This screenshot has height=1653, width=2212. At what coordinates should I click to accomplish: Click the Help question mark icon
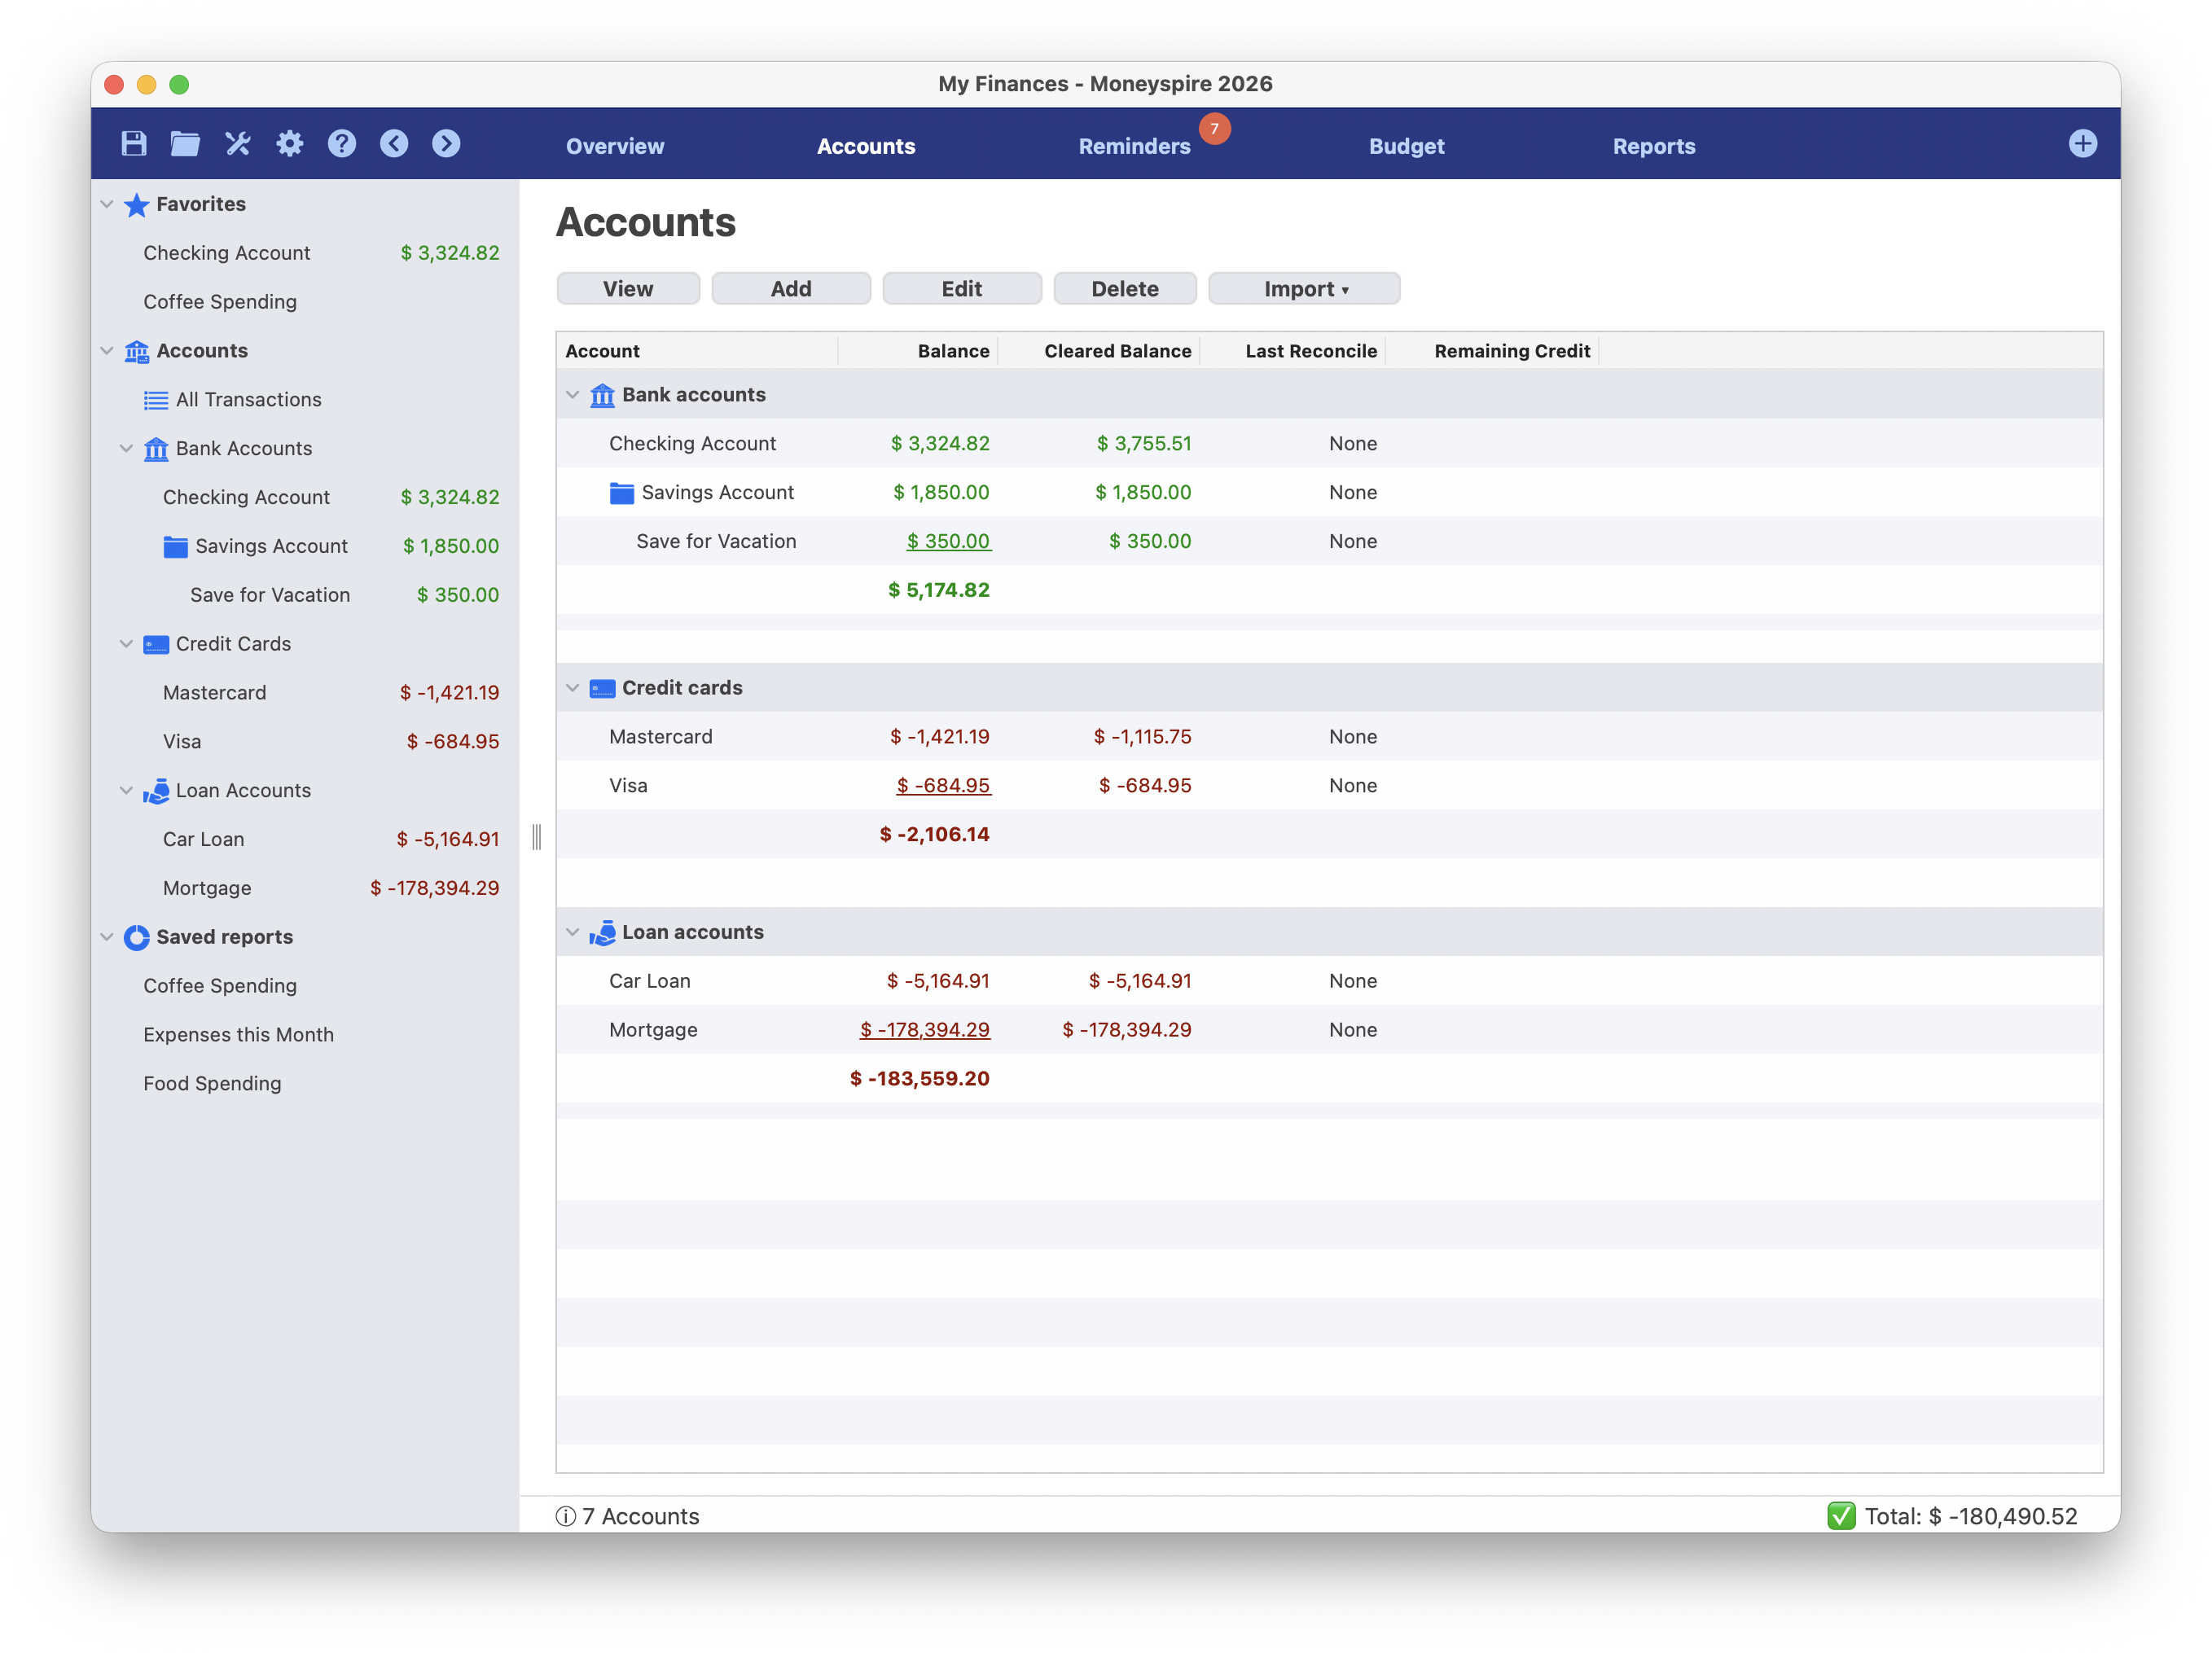[x=342, y=144]
